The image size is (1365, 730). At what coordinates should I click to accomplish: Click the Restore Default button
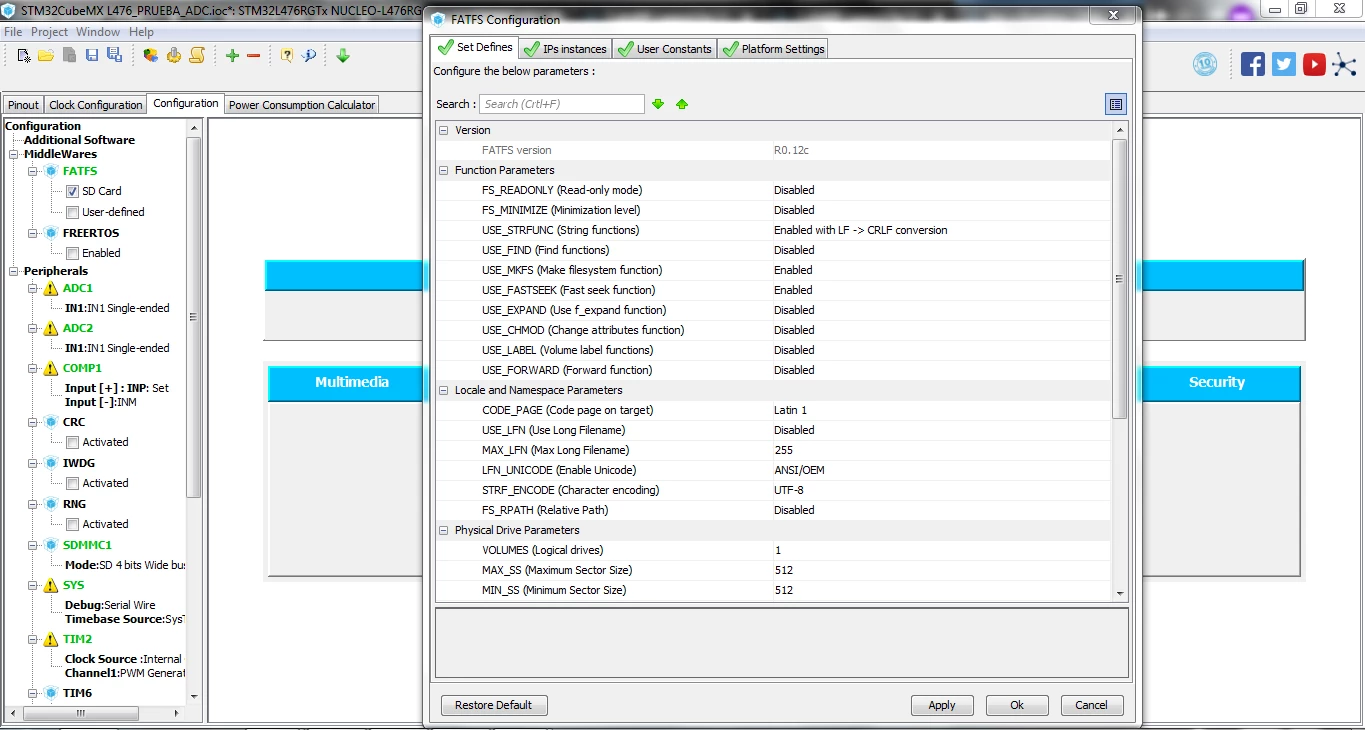tap(494, 705)
